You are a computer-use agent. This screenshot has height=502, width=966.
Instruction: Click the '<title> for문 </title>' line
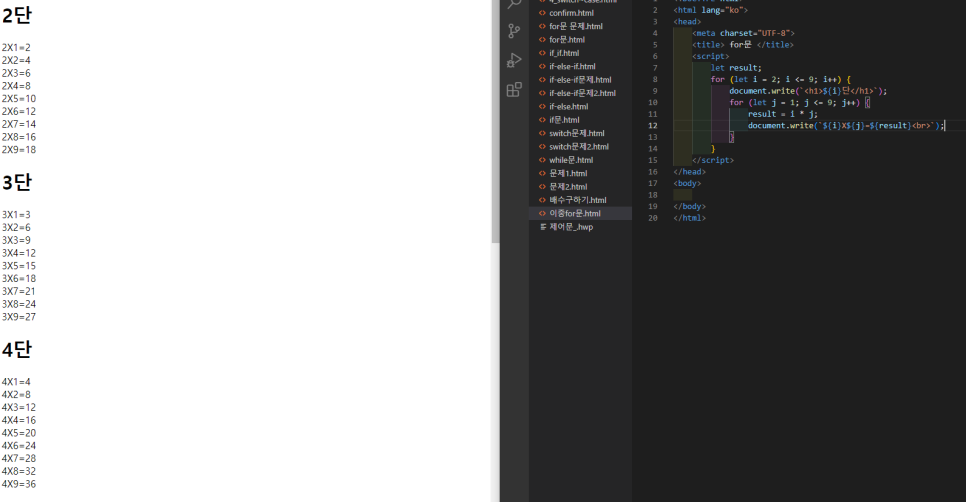(x=742, y=45)
